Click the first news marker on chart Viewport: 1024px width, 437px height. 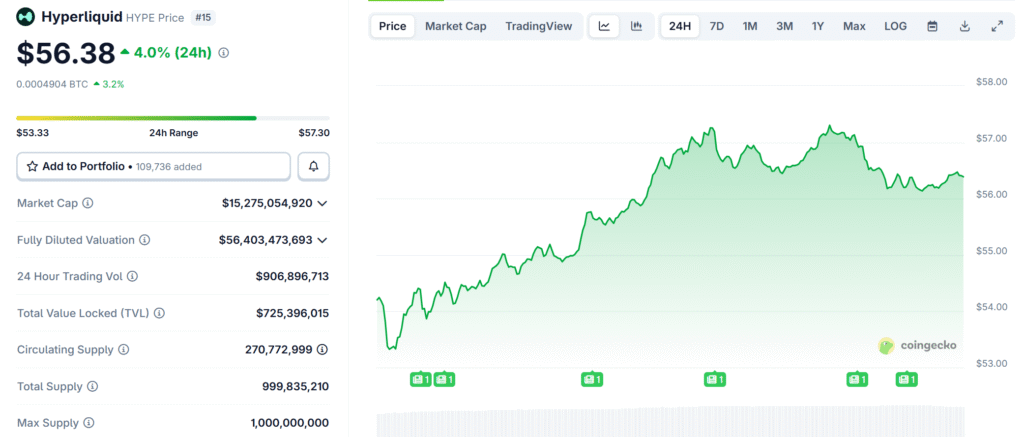tap(421, 379)
